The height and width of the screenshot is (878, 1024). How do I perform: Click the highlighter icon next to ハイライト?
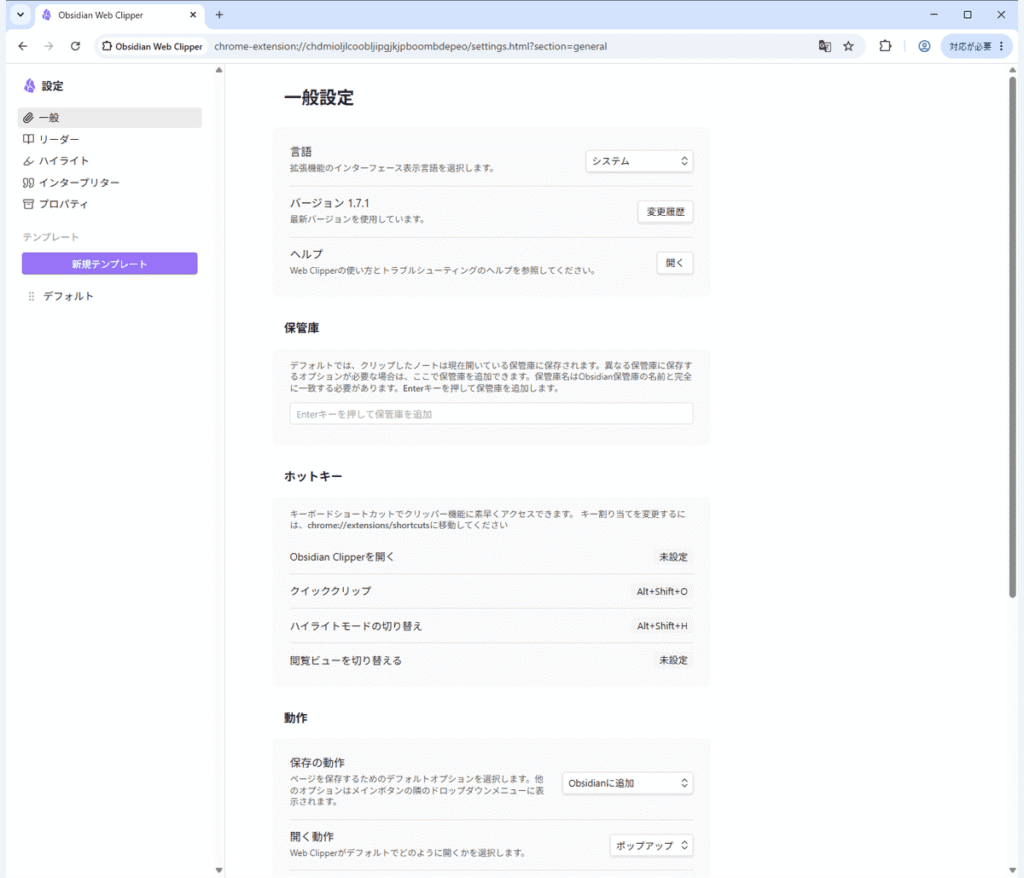pos(28,161)
